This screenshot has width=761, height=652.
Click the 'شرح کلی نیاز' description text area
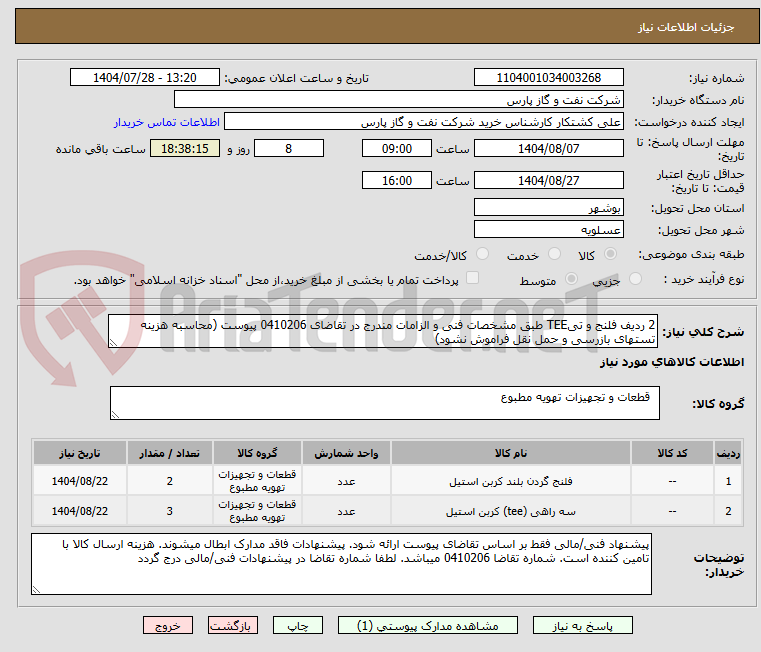[384, 333]
